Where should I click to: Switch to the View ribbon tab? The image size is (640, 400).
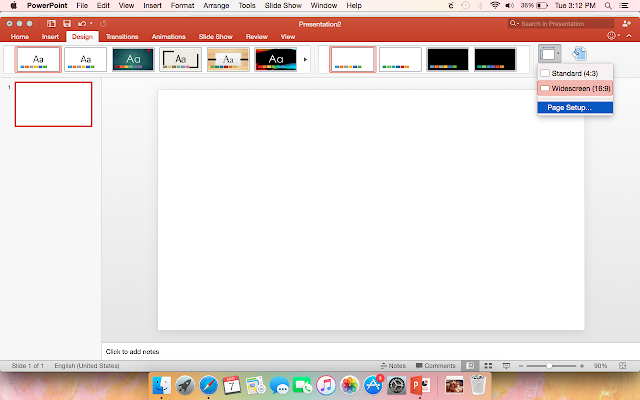click(x=288, y=37)
